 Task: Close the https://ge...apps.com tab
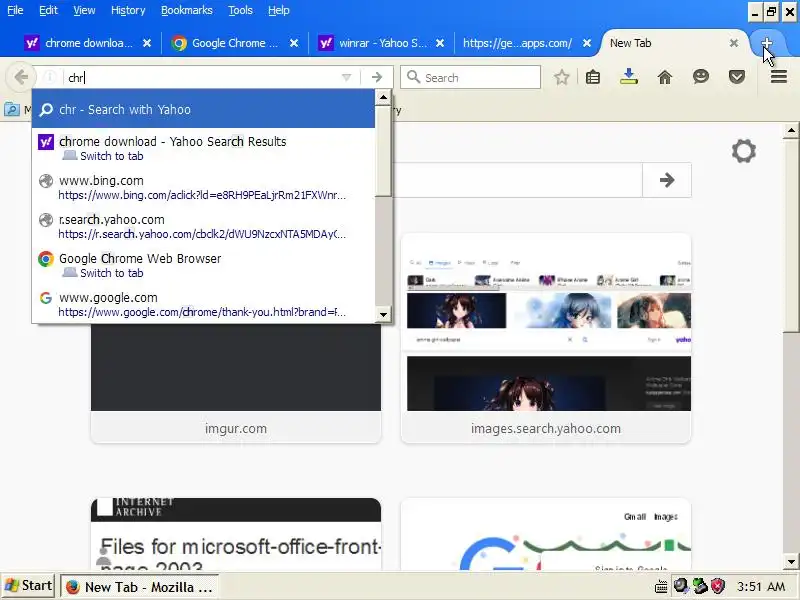587,43
